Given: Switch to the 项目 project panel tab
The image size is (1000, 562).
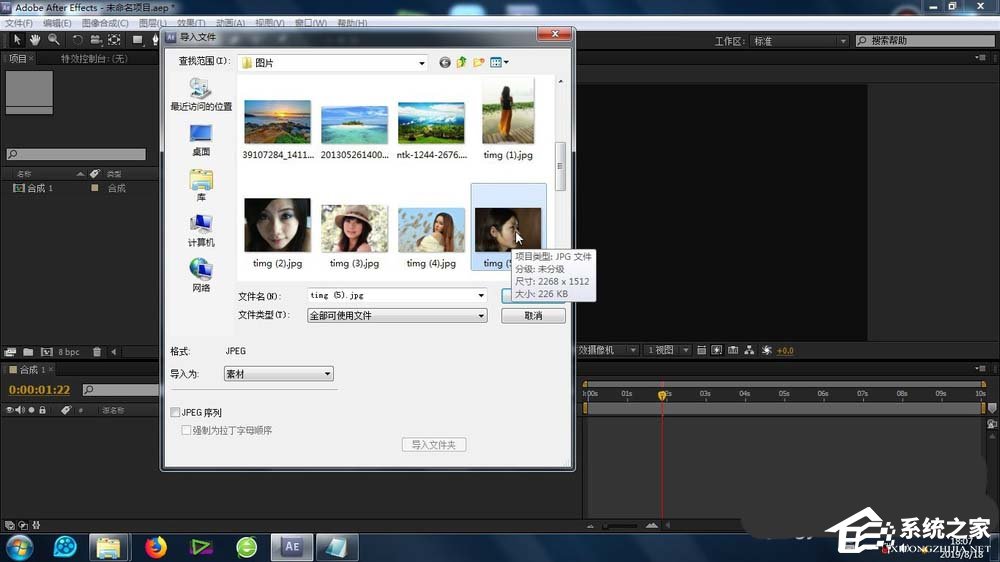Looking at the screenshot, I should (18, 59).
